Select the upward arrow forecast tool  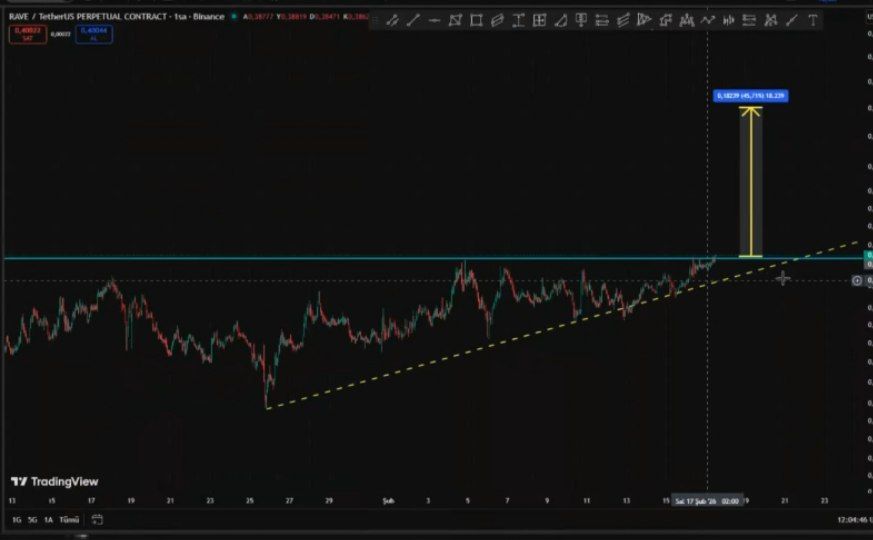pyautogui.click(x=665, y=21)
